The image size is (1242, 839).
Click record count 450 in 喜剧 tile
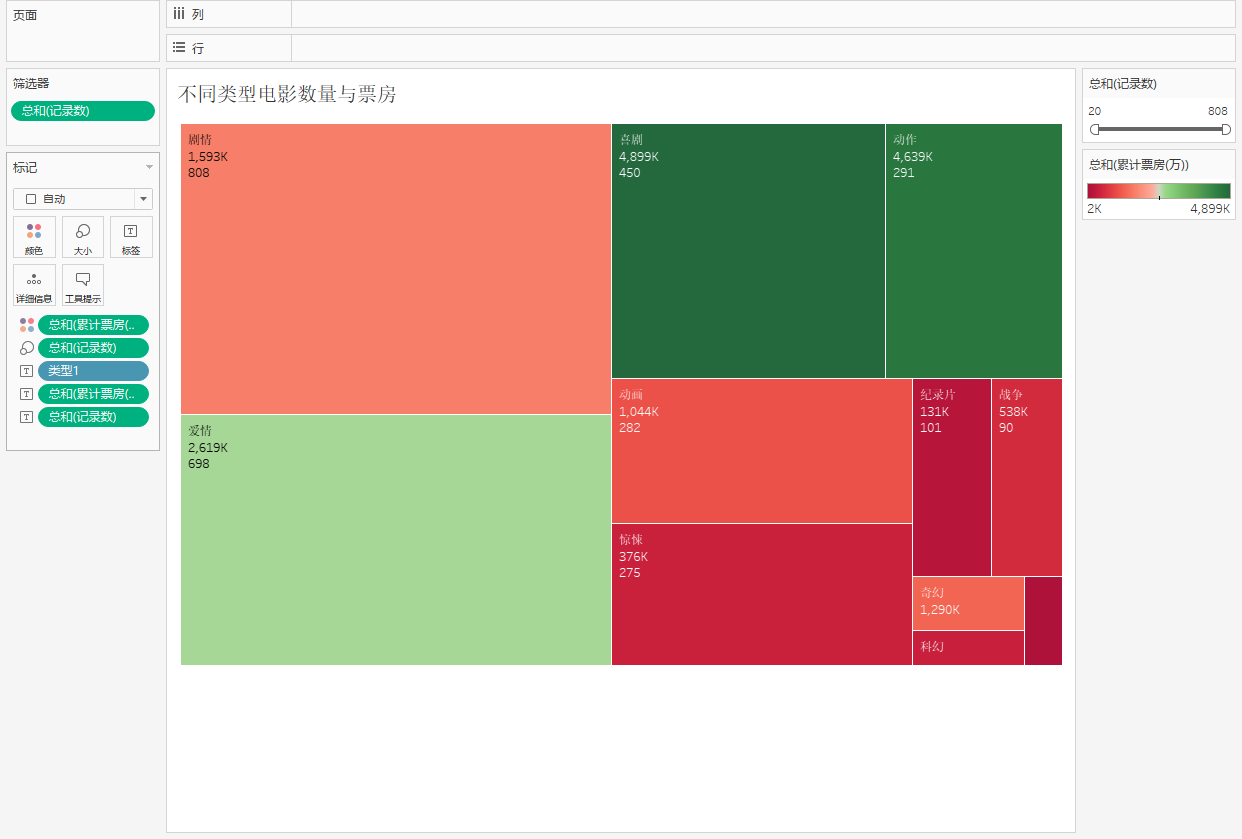pos(630,173)
